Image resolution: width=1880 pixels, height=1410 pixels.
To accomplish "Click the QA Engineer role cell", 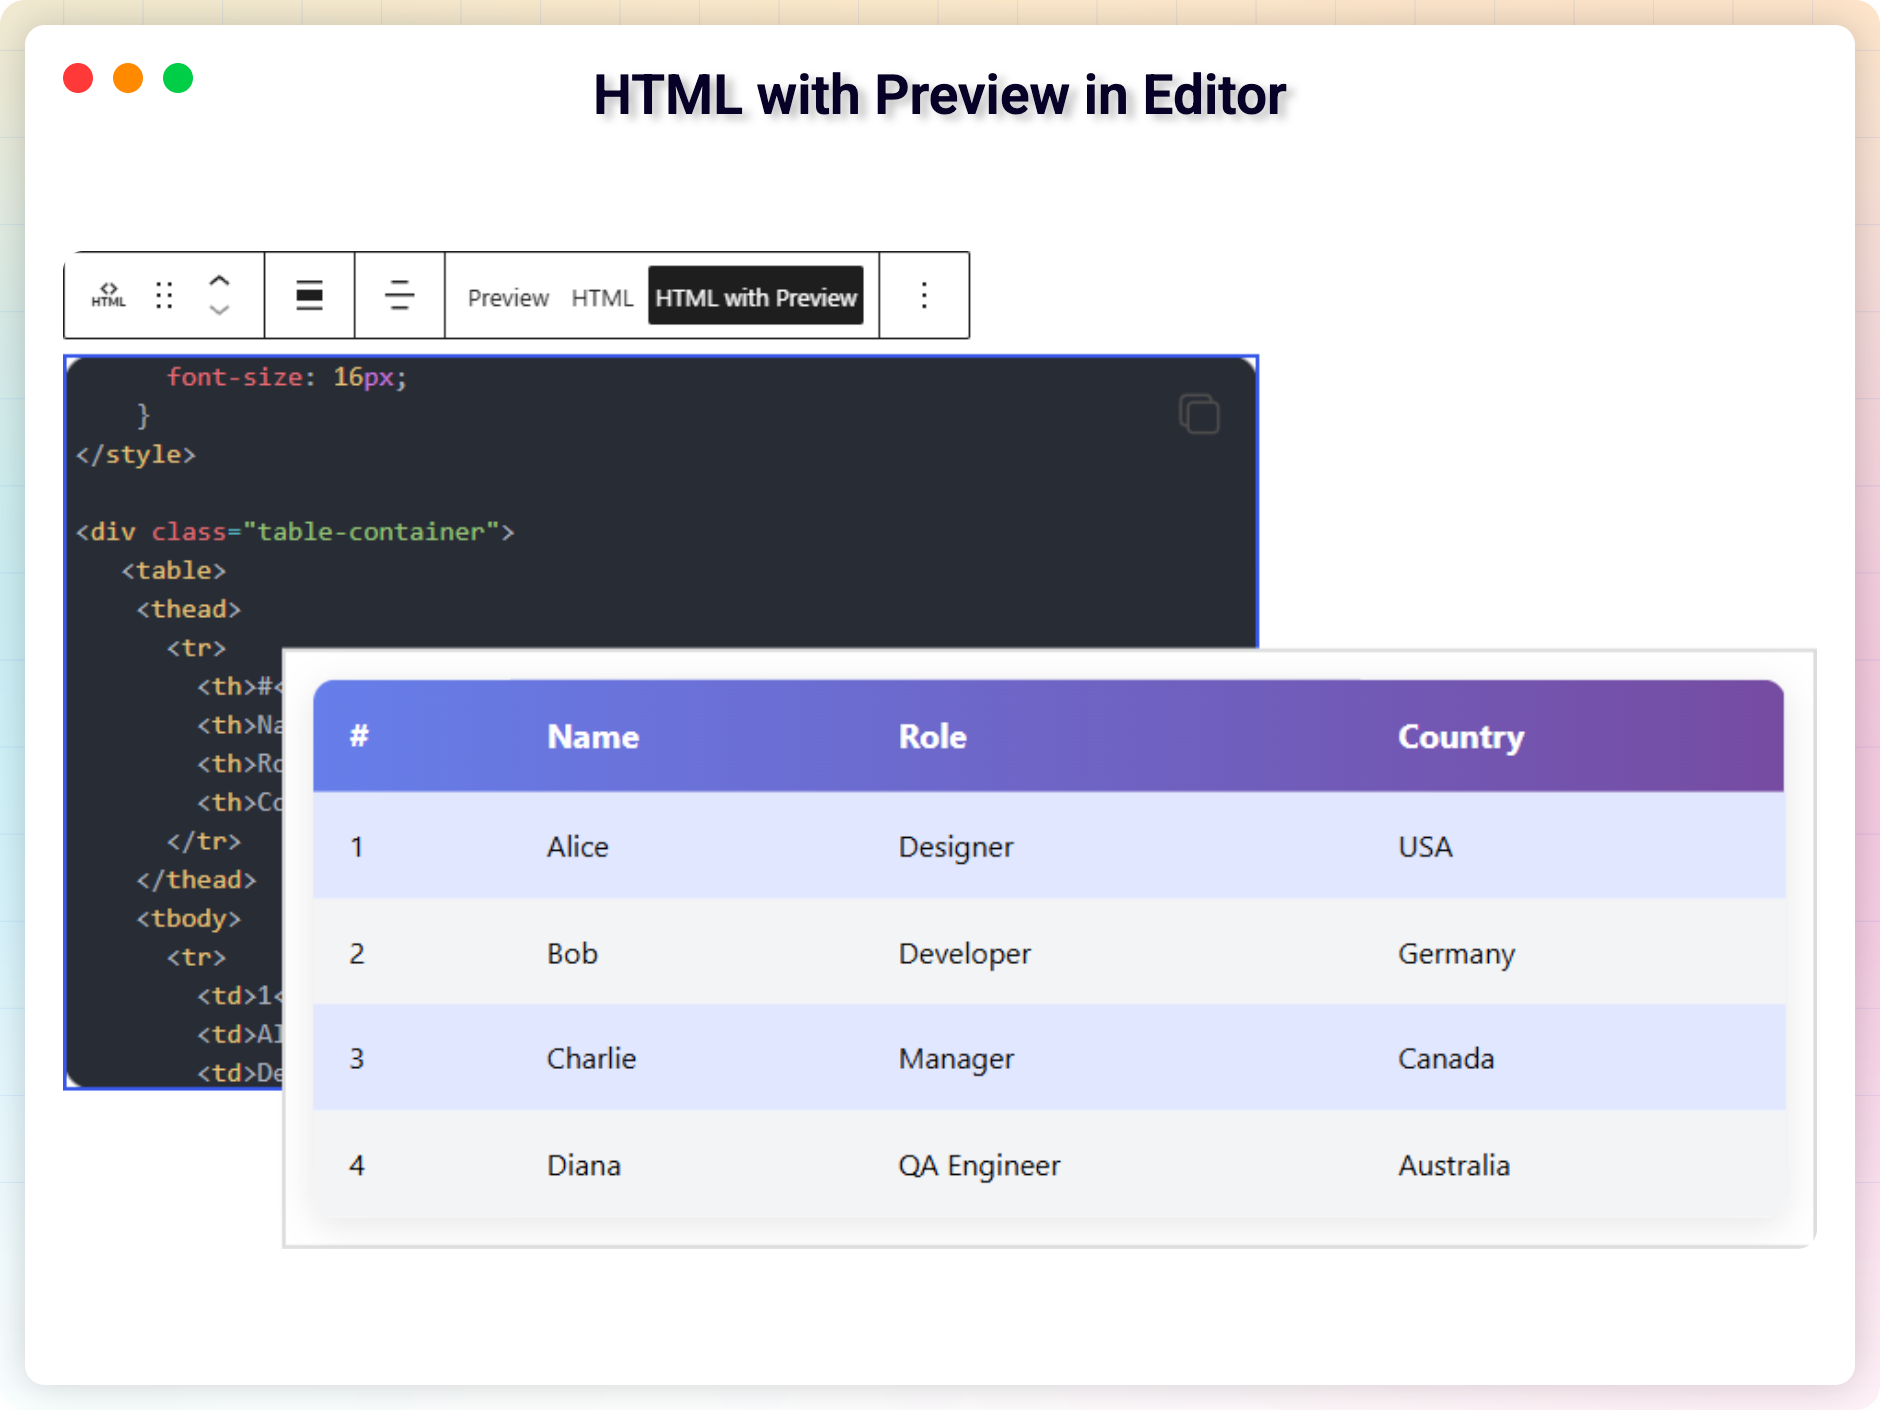I will (x=979, y=1167).
